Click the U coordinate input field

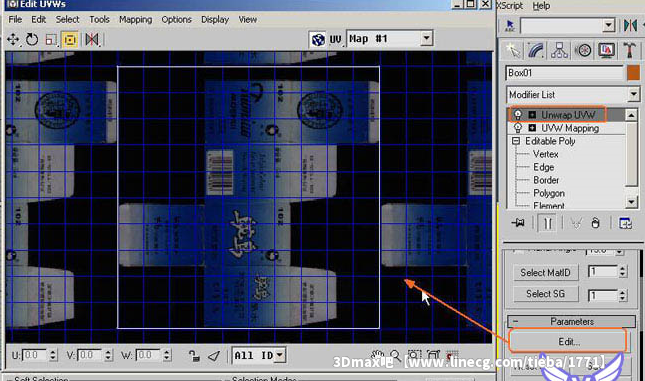(x=35, y=355)
